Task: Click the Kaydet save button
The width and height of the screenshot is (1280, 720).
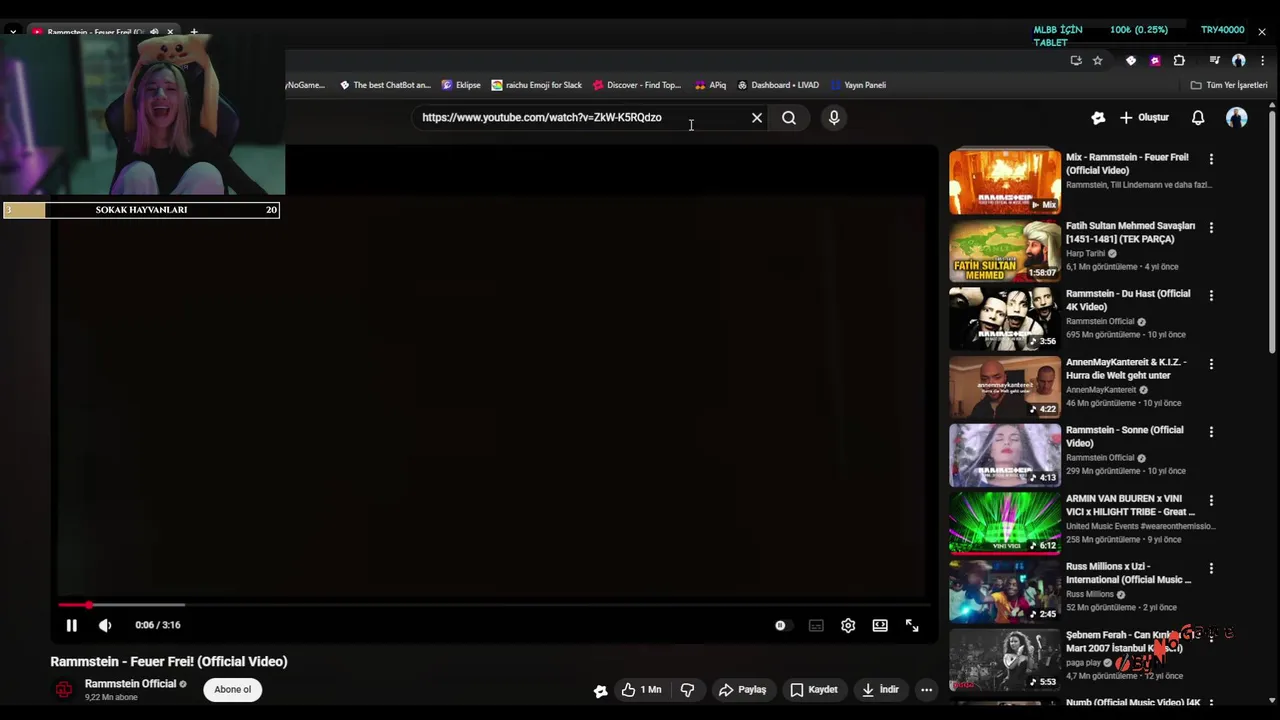Action: point(813,689)
